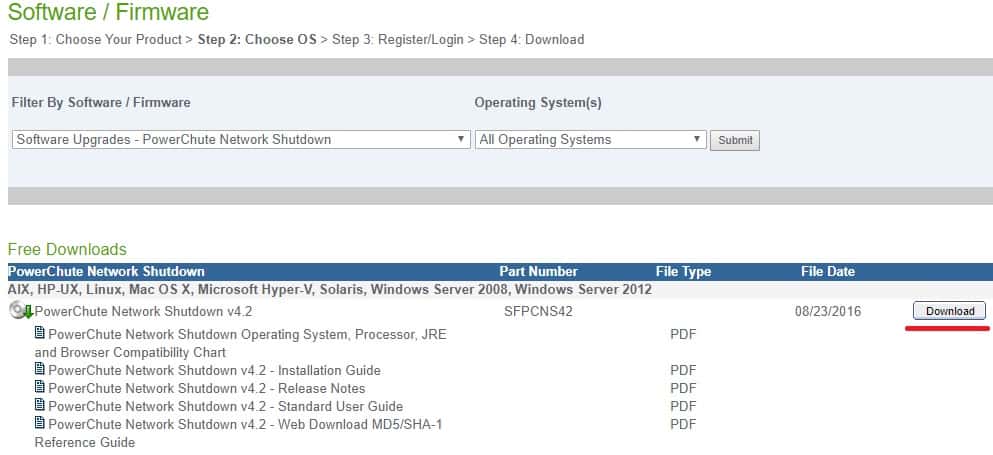Click the Part Number column header
The image size is (993, 455).
538,271
